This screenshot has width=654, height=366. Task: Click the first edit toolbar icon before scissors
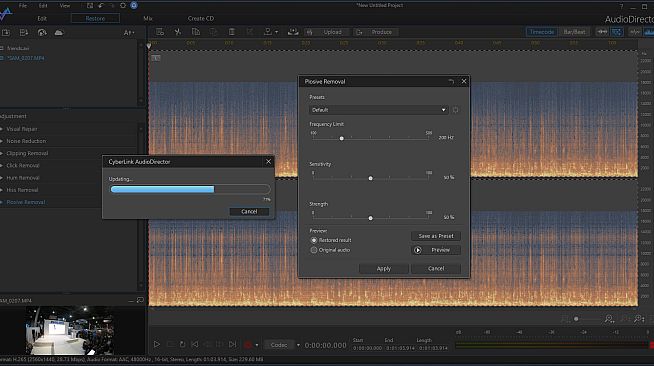click(x=160, y=32)
